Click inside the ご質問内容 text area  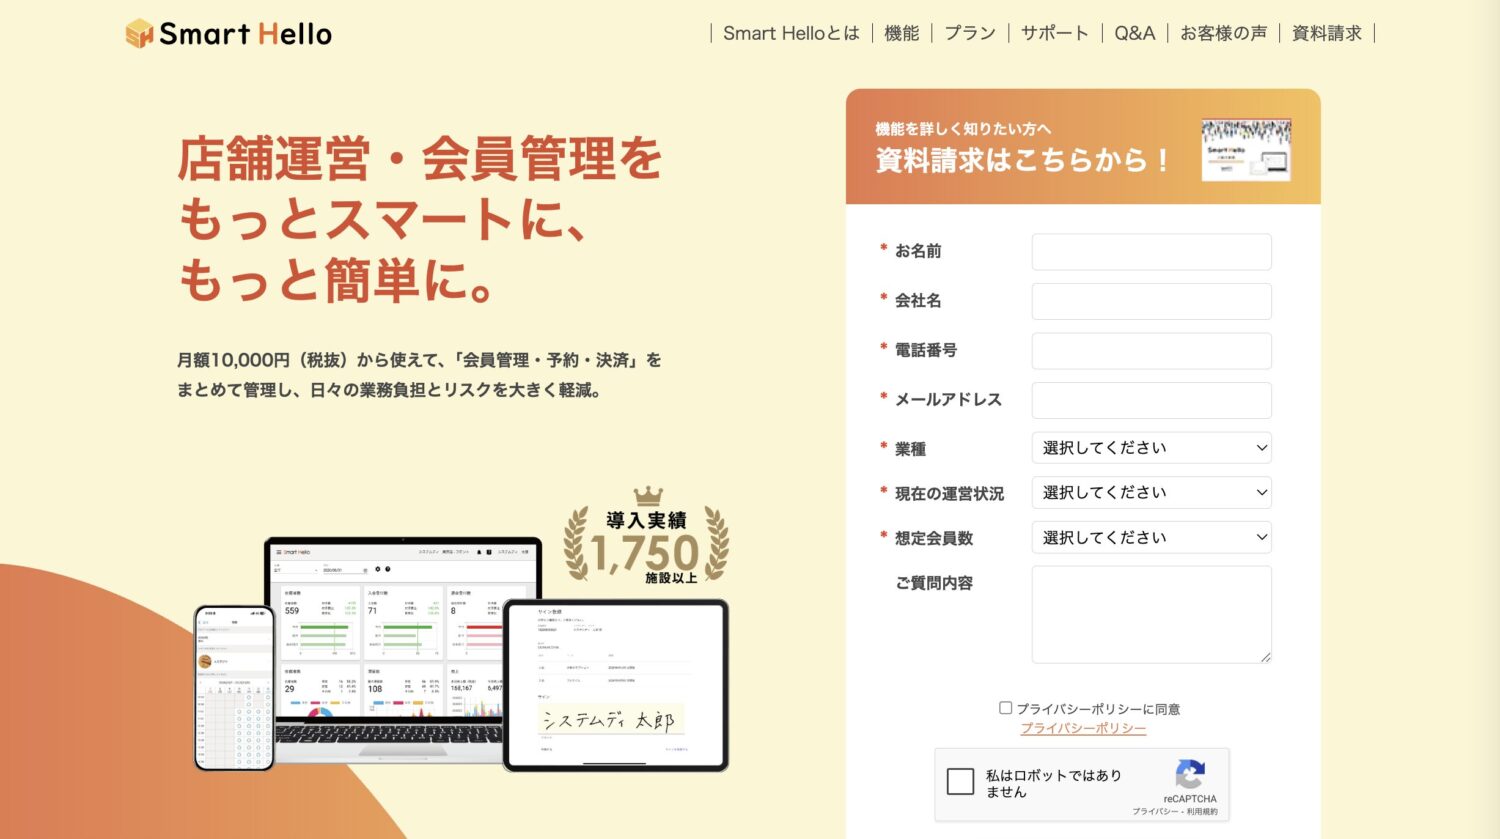tap(1151, 614)
